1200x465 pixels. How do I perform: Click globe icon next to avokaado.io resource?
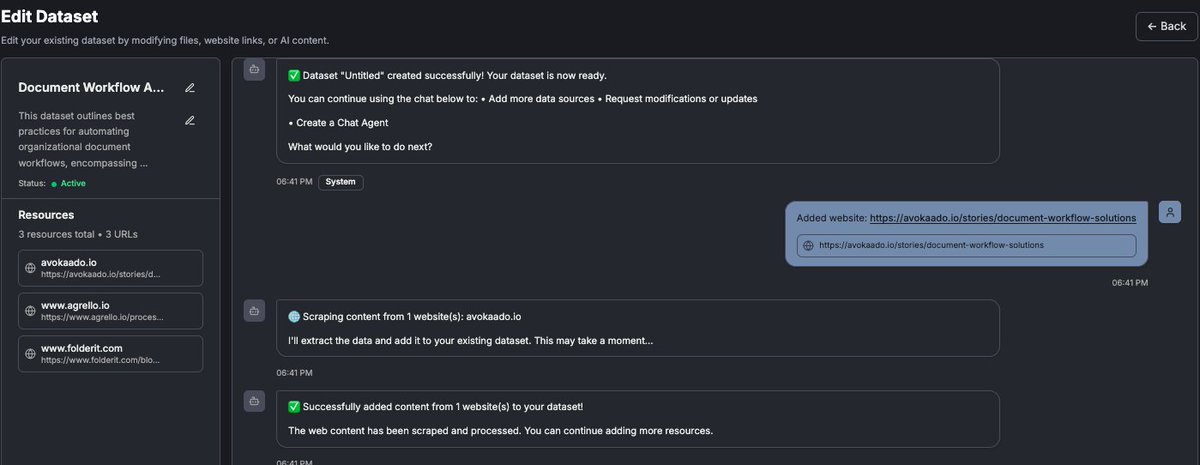tap(31, 268)
